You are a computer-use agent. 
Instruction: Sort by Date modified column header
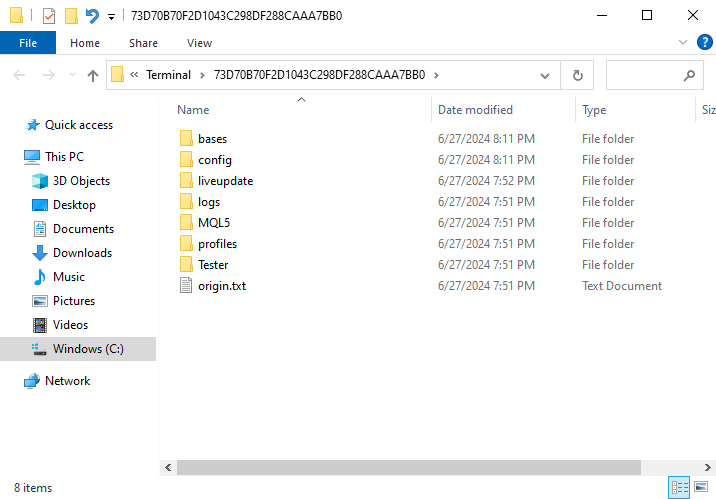[475, 110]
